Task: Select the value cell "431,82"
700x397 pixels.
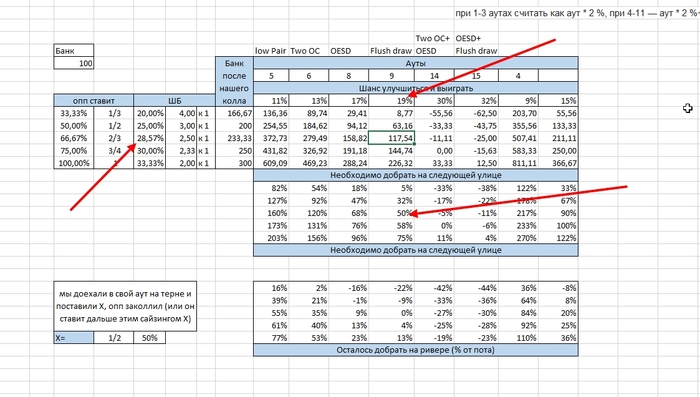Action: [x=271, y=150]
